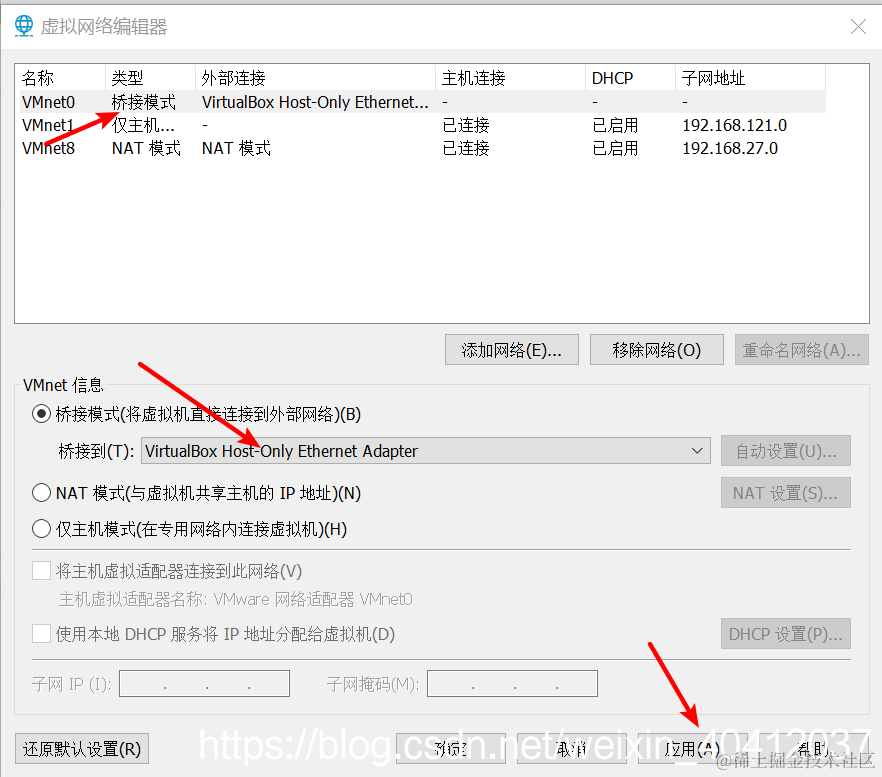Close the Virtual Network Editor dialog
882x777 pixels.
click(x=858, y=26)
